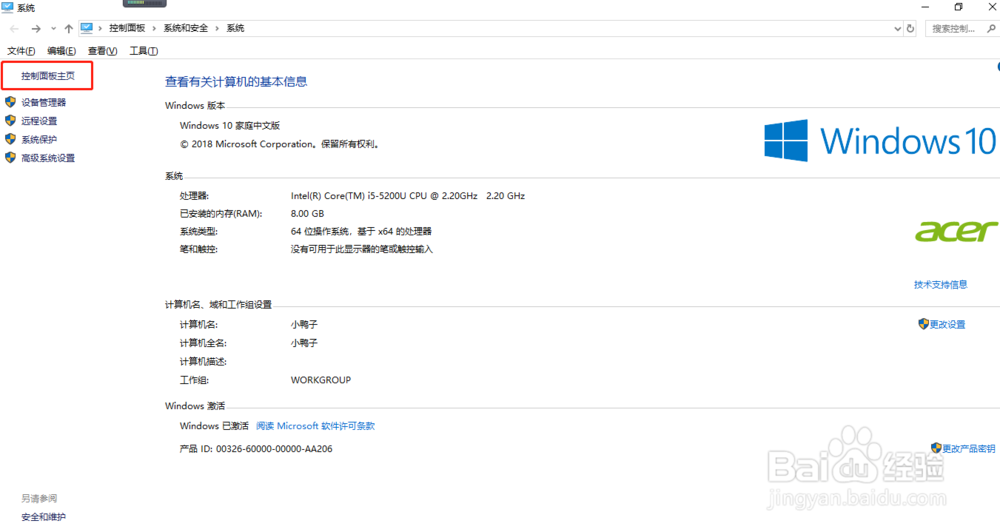The image size is (1000, 532).
Task: Select 控制面板 breadcrumb in the address bar
Action: click(127, 28)
